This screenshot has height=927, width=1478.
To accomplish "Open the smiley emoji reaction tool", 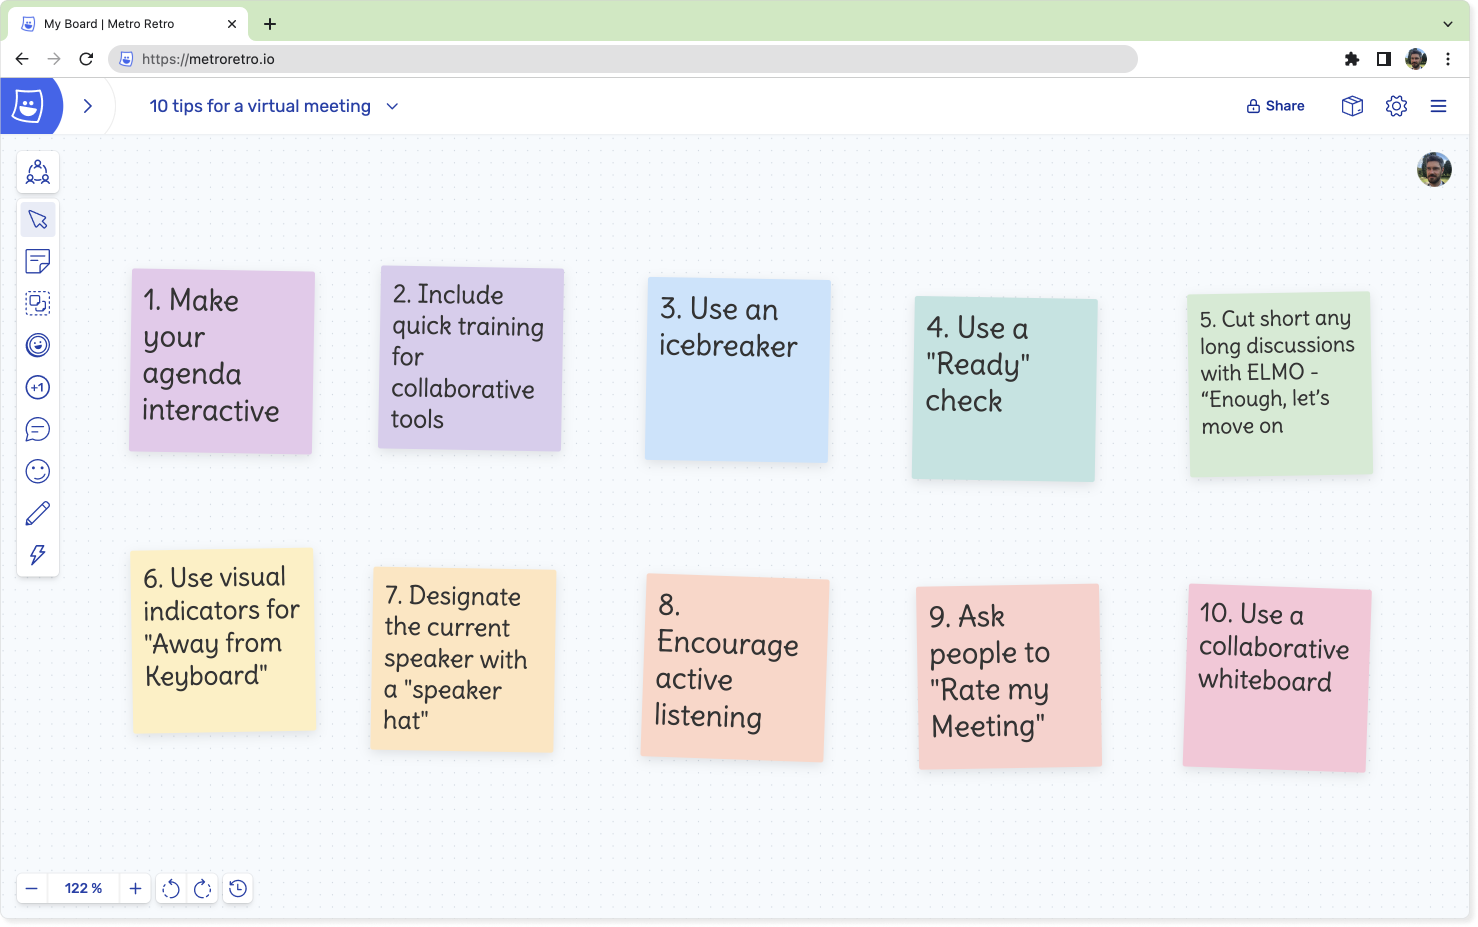I will 38,472.
